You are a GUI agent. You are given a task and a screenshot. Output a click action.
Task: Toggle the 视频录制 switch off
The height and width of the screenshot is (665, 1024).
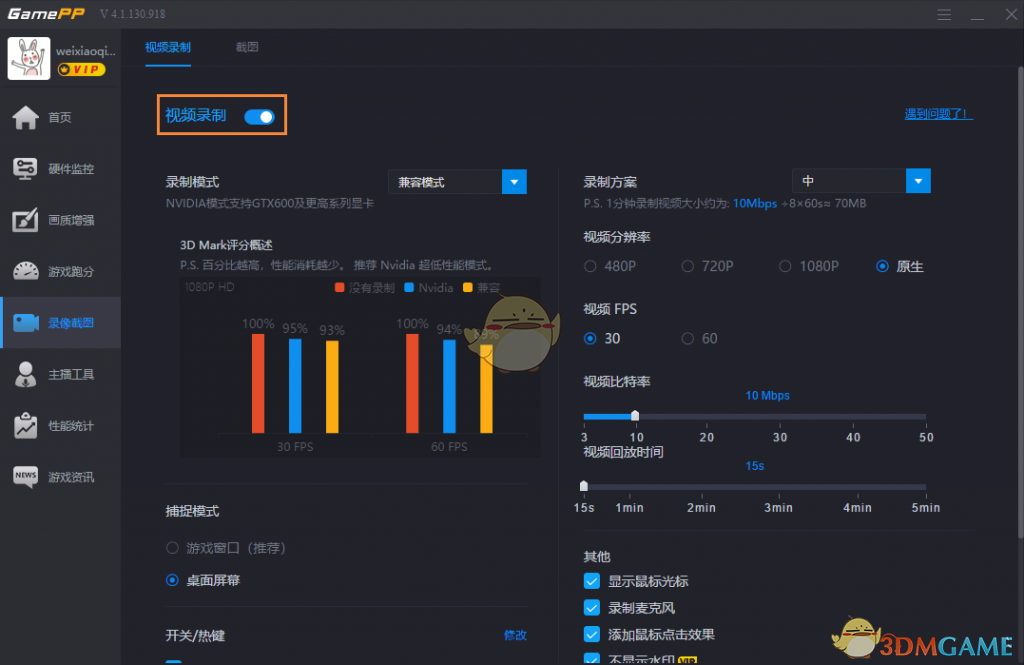click(259, 116)
